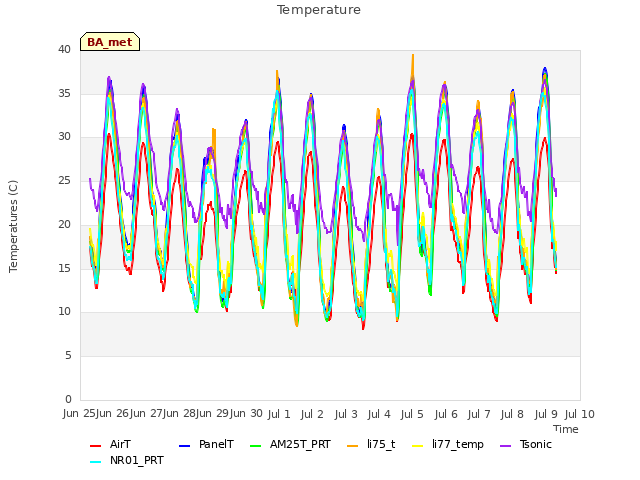Click the orange li75_t spike peak on Jul 5
Viewport: 640px width, 480px height.
pyautogui.click(x=413, y=55)
